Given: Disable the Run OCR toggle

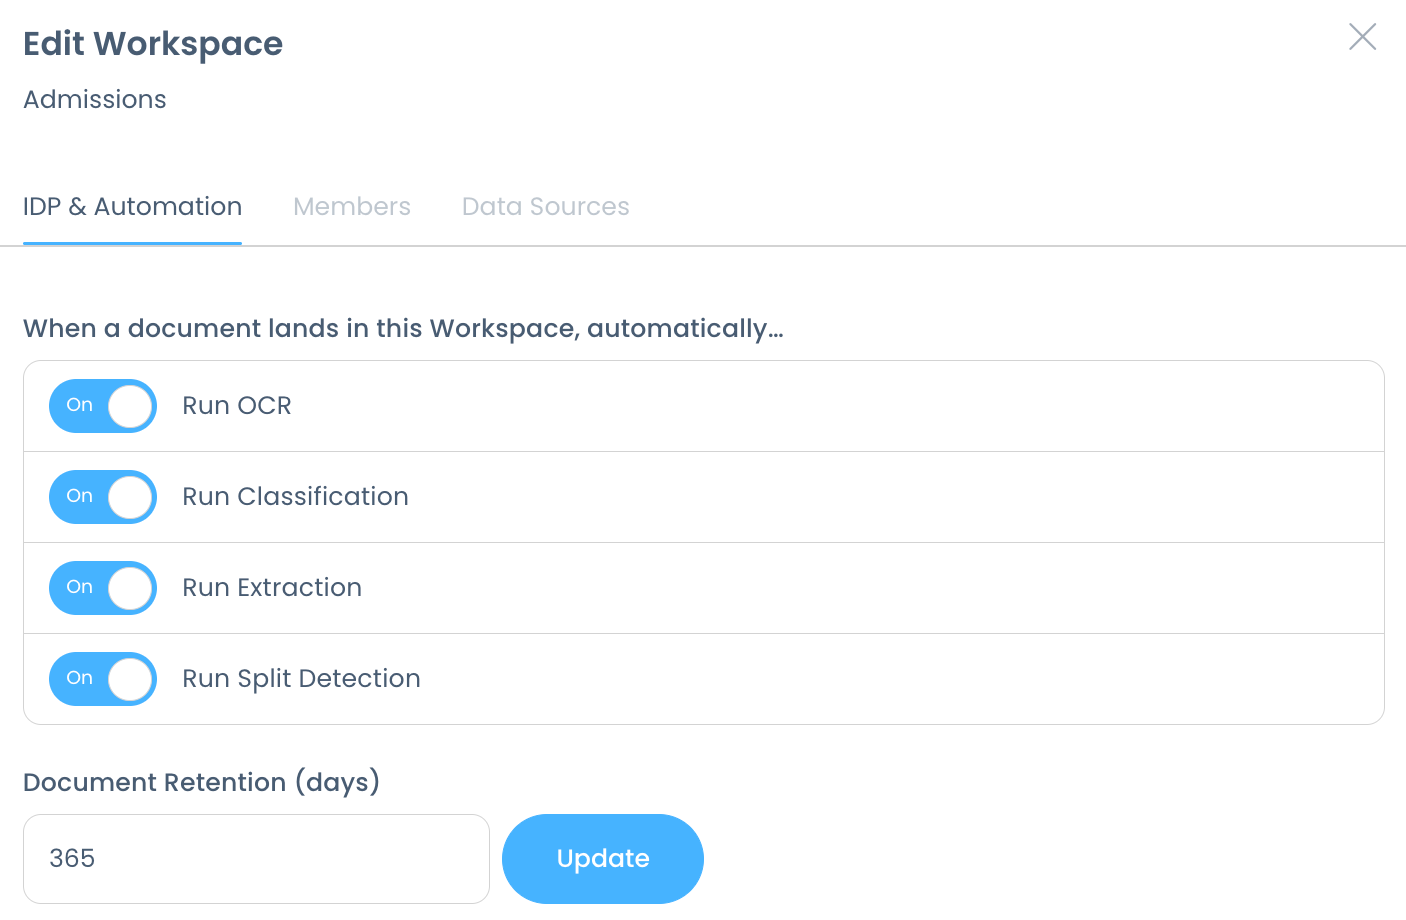Looking at the screenshot, I should pyautogui.click(x=103, y=406).
